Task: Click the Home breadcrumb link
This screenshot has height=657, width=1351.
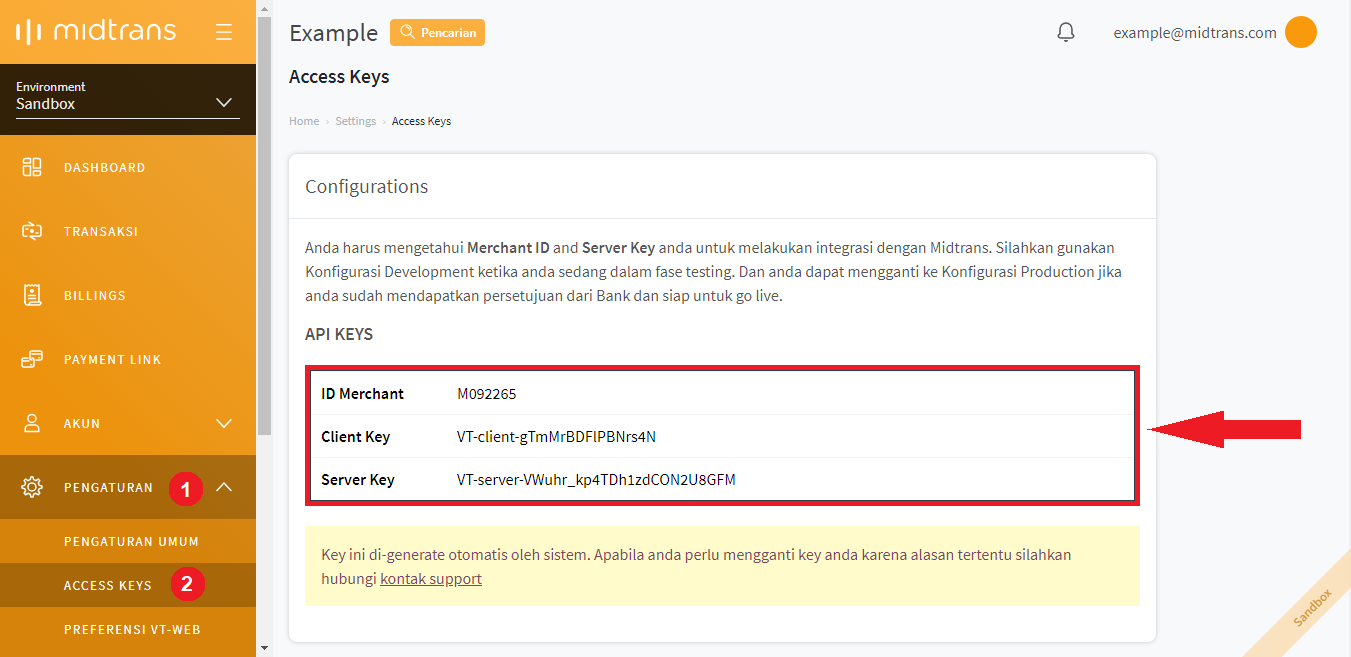Action: 304,121
